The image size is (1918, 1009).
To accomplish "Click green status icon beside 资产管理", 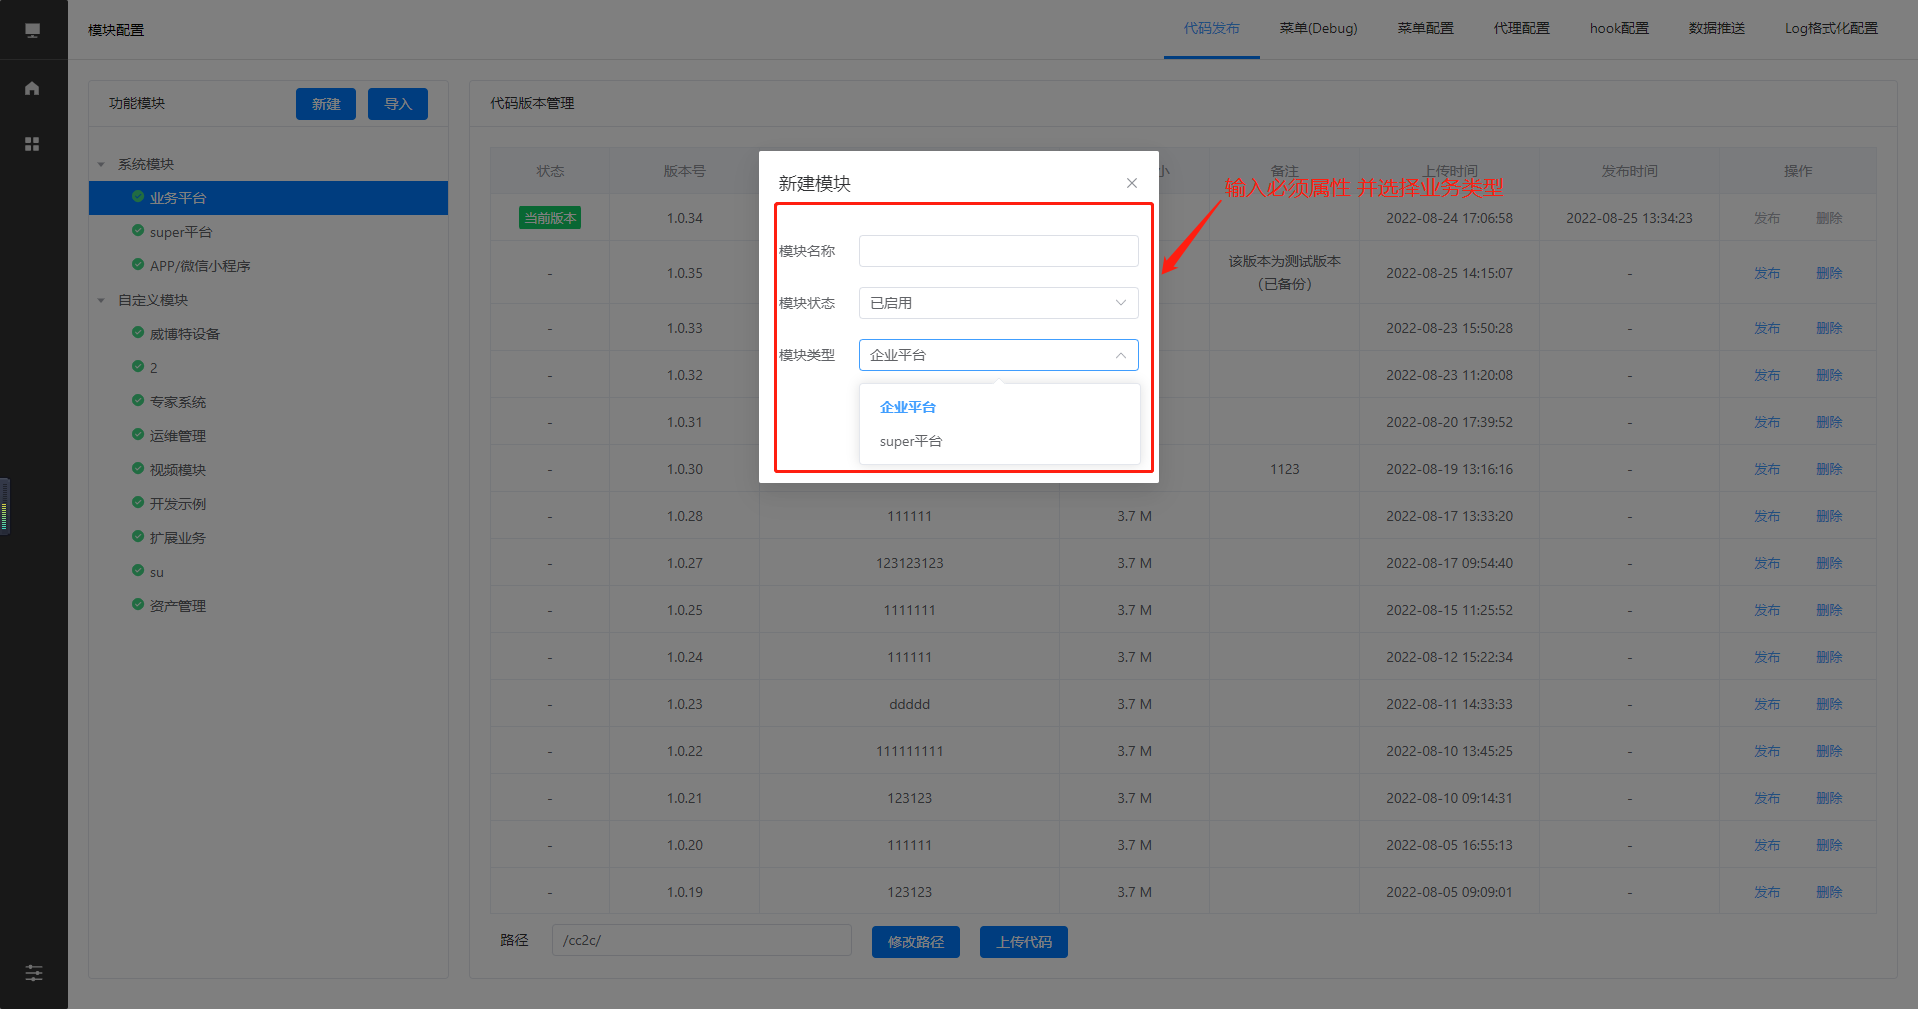I will 138,605.
